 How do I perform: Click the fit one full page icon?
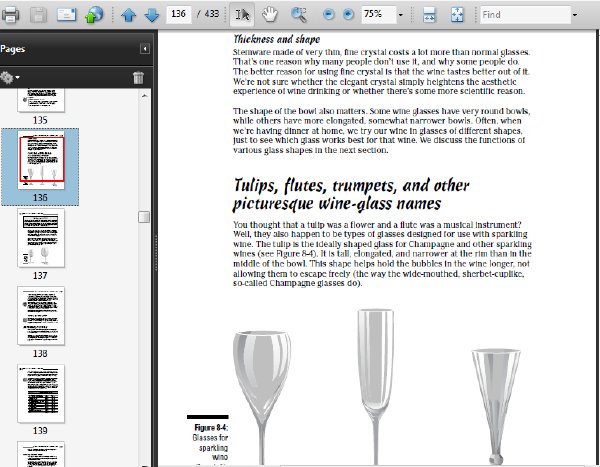coord(457,15)
